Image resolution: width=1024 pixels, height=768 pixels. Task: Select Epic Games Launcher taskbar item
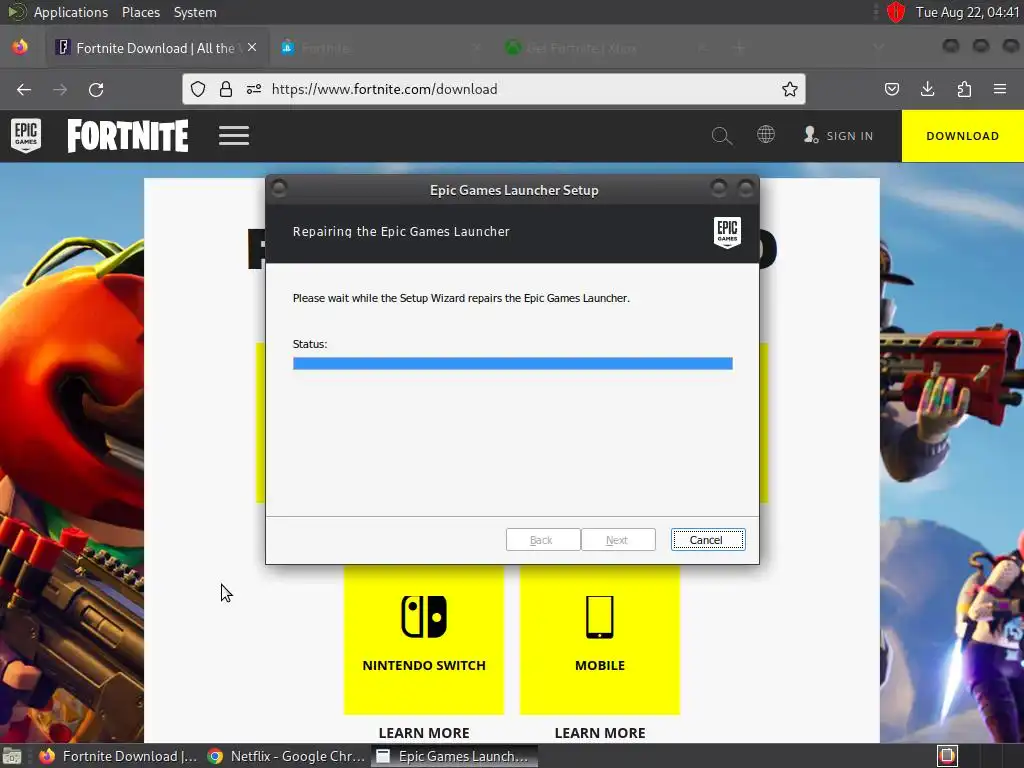click(x=455, y=756)
